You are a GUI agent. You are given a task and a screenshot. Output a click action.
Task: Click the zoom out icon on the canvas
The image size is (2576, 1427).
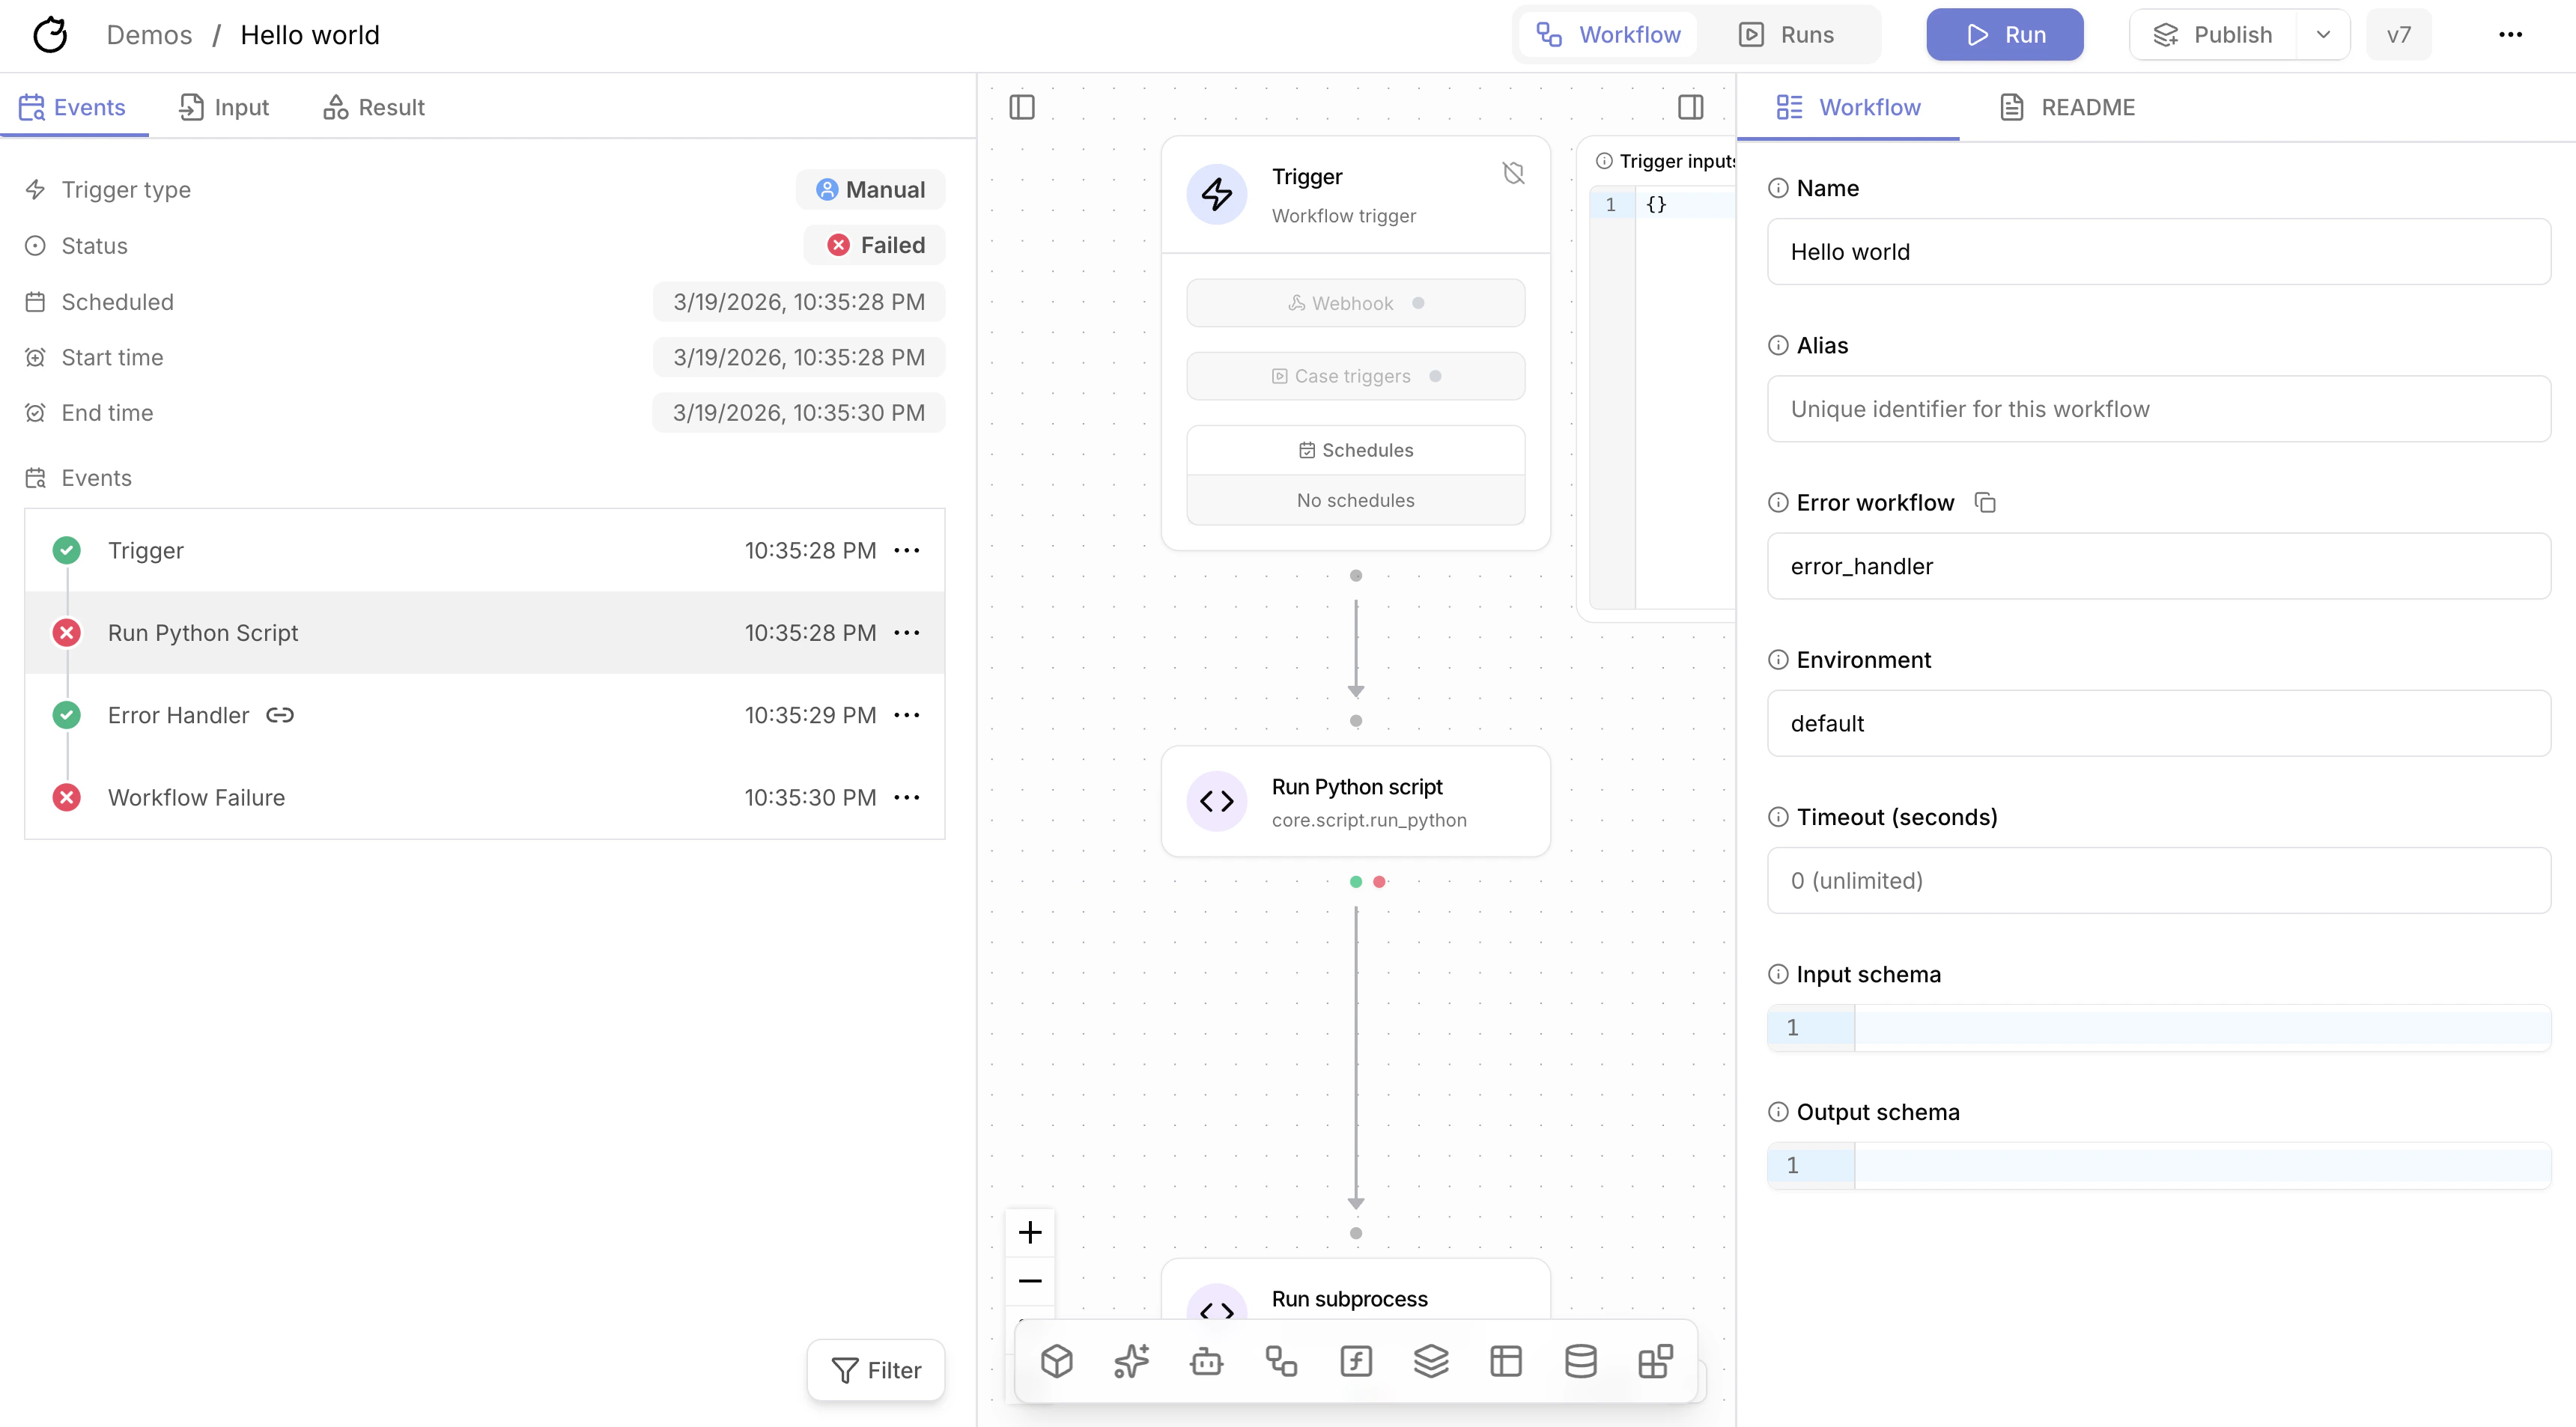[x=1030, y=1281]
